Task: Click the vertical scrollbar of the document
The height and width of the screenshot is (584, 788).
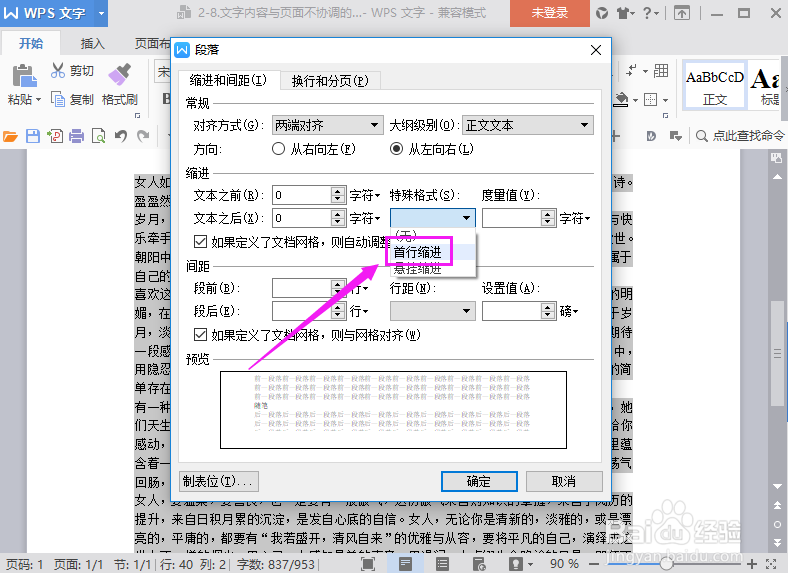Action: tap(777, 354)
